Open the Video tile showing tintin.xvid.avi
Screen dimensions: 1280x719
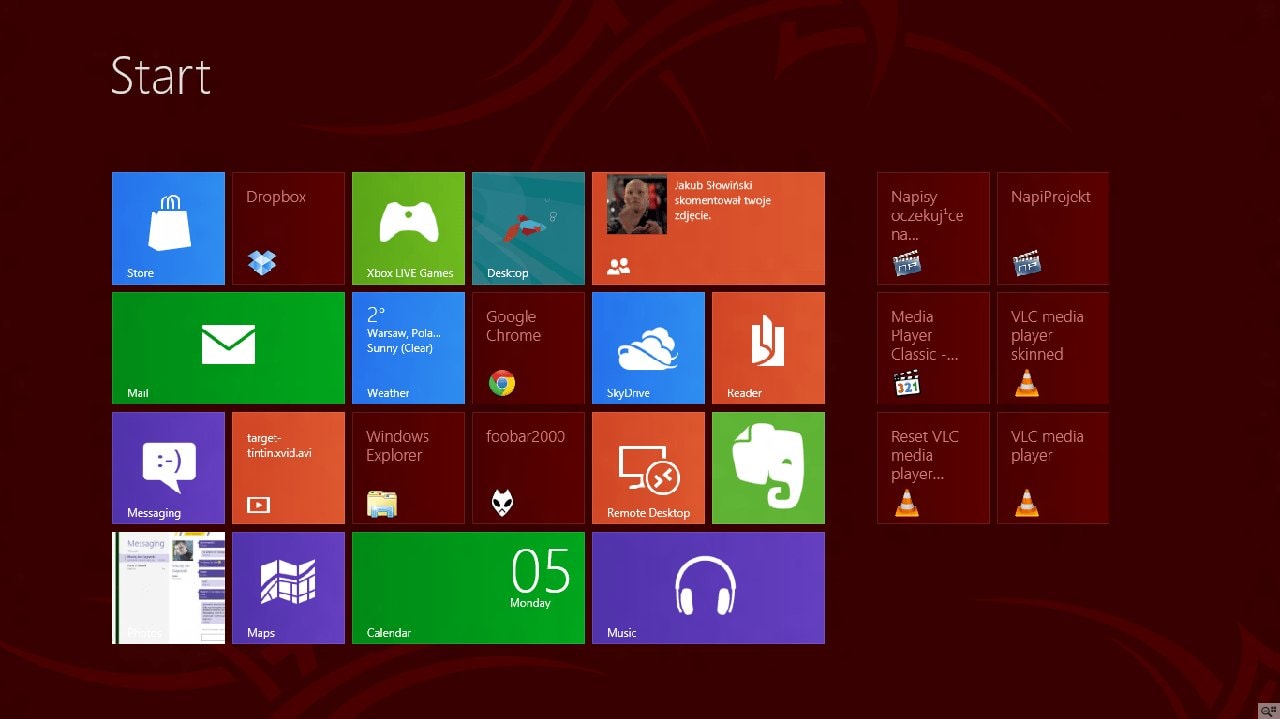click(x=288, y=468)
